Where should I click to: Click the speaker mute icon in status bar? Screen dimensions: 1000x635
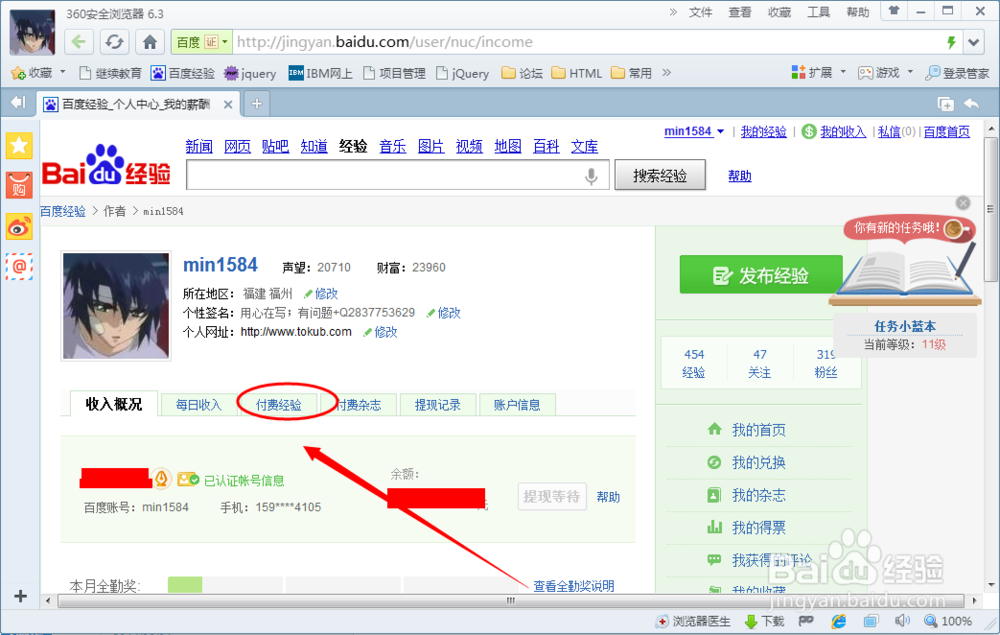click(x=902, y=620)
